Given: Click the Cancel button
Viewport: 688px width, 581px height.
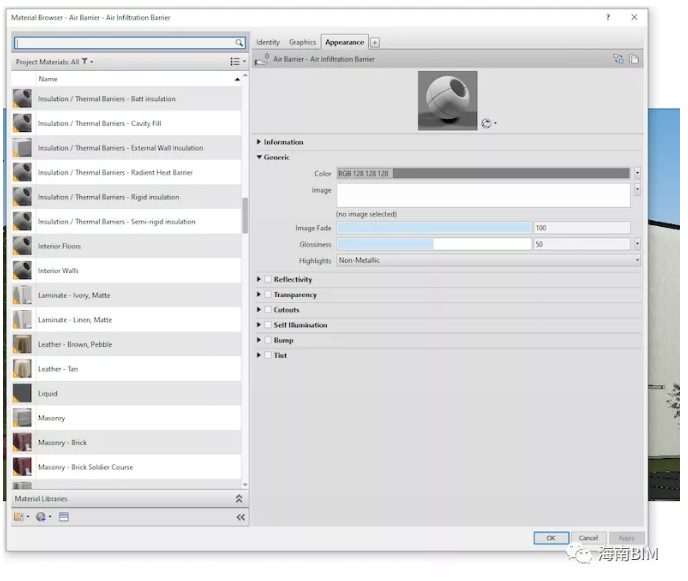Looking at the screenshot, I should [x=588, y=538].
